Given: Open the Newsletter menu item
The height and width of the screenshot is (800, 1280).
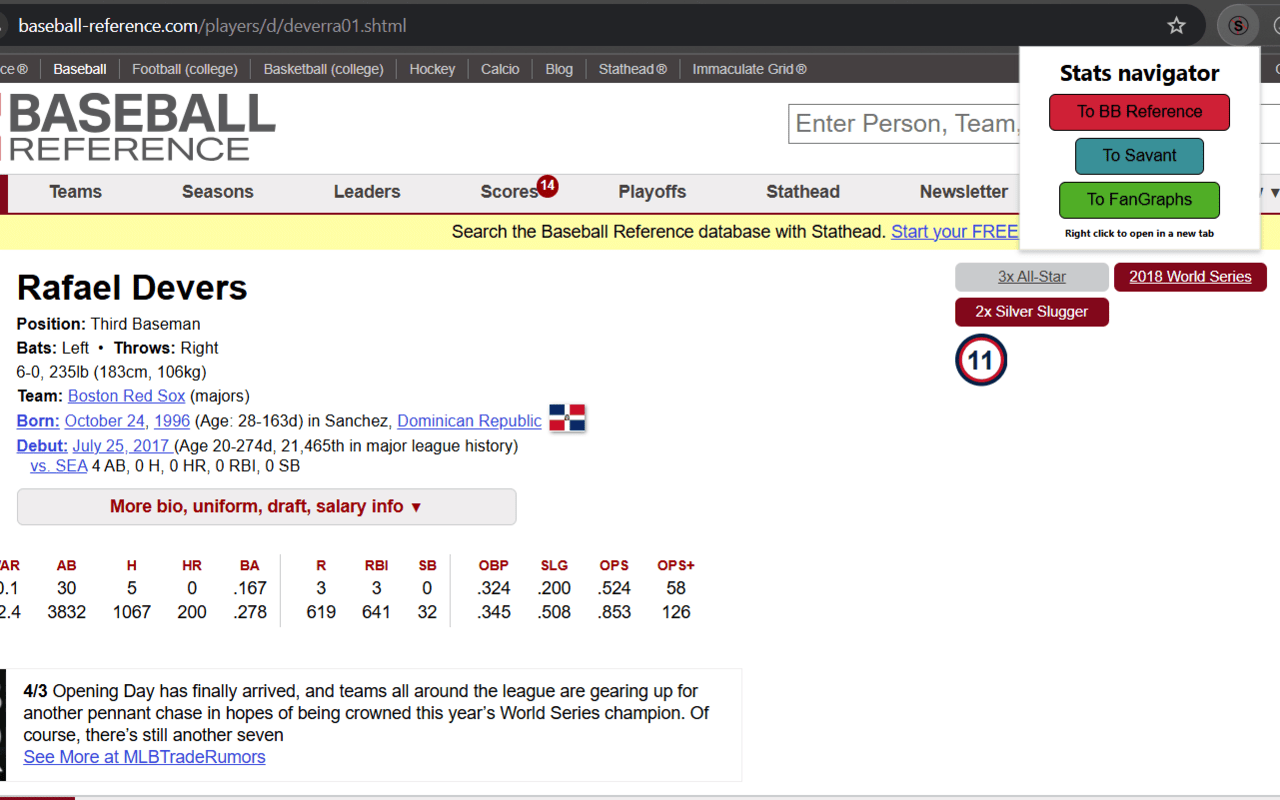Looking at the screenshot, I should pos(964,192).
